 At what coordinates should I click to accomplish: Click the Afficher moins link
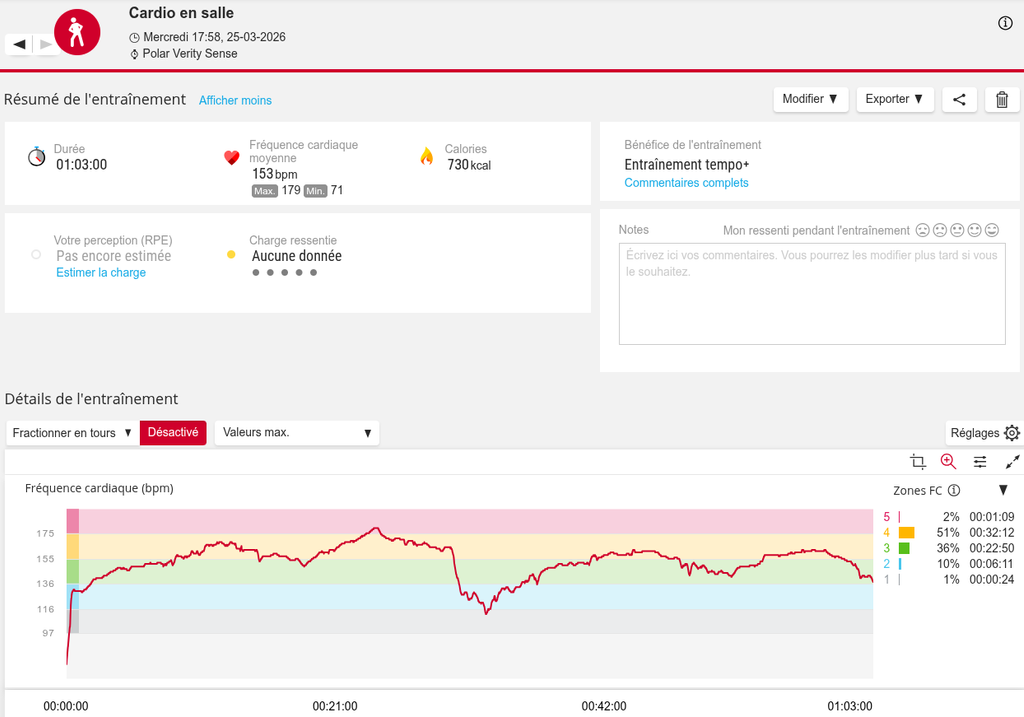[235, 101]
